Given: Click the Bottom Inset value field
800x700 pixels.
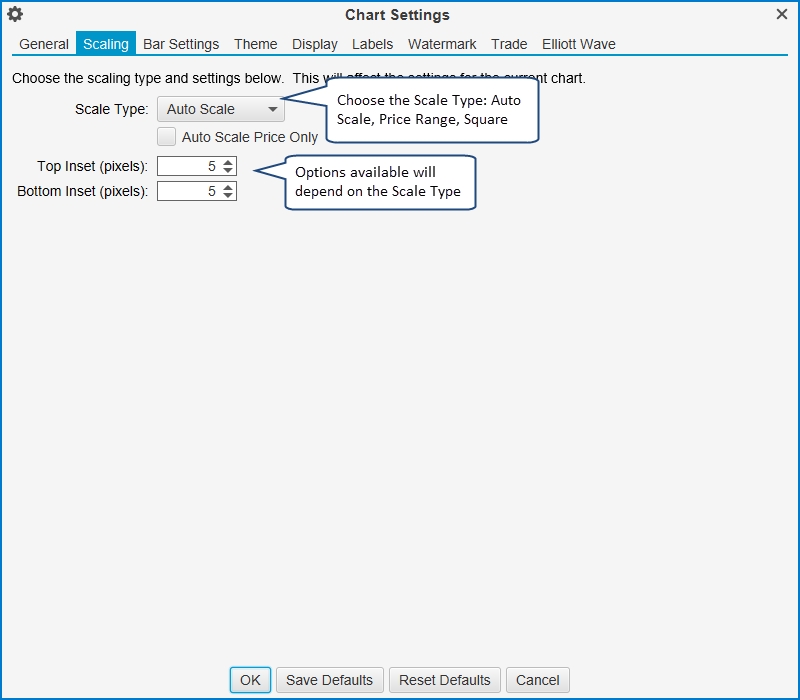Looking at the screenshot, I should 188,191.
